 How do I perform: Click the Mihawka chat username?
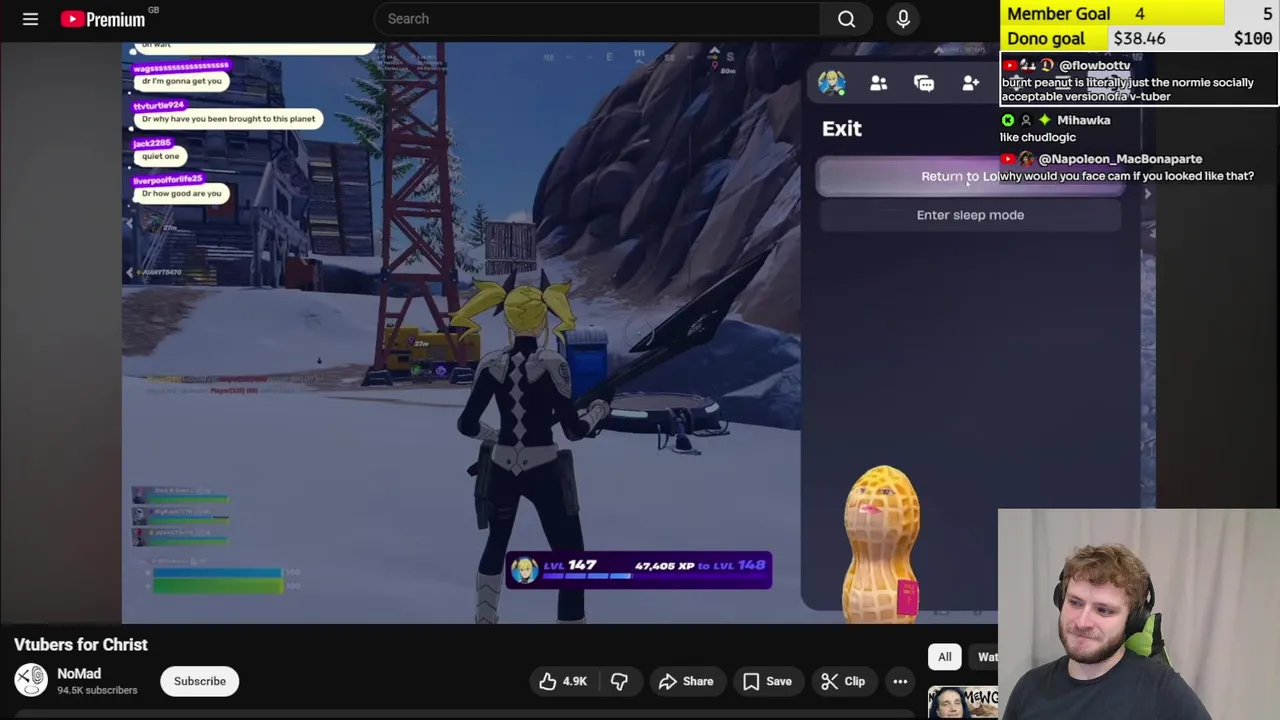pos(1084,120)
